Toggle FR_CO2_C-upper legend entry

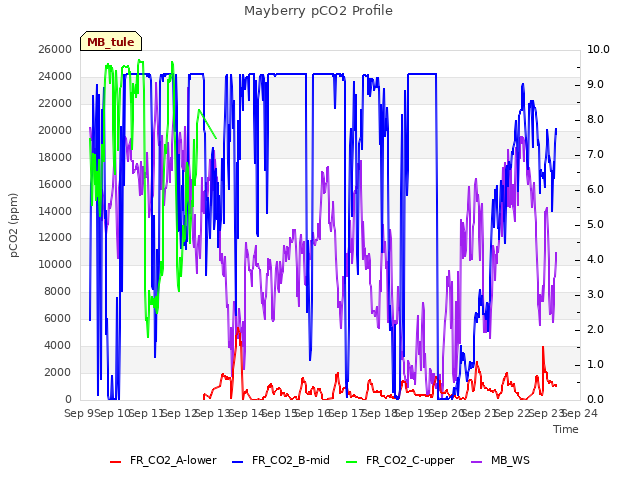(400, 460)
